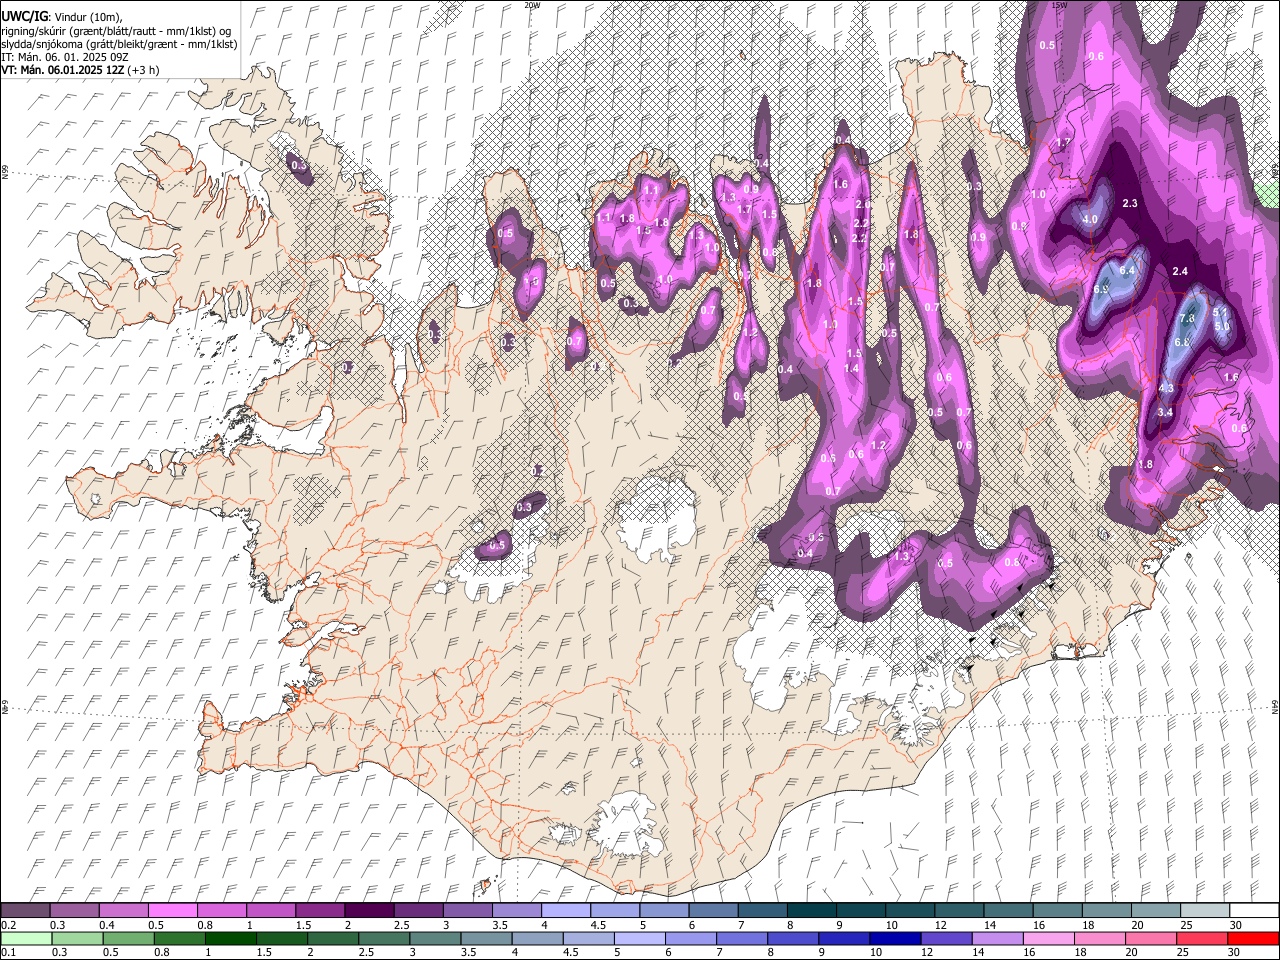
Task: Click the '64N' latitude label on right edge
Action: [1275, 706]
